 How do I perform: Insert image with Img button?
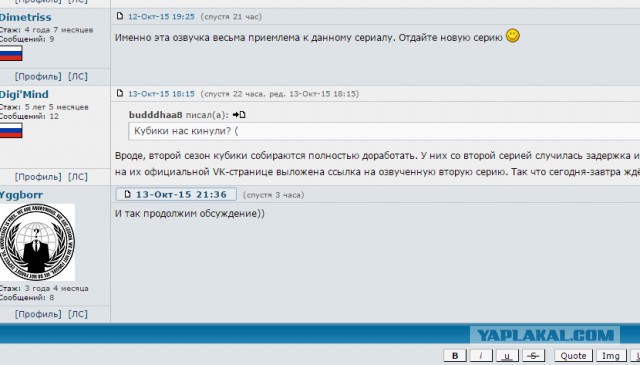click(x=611, y=356)
